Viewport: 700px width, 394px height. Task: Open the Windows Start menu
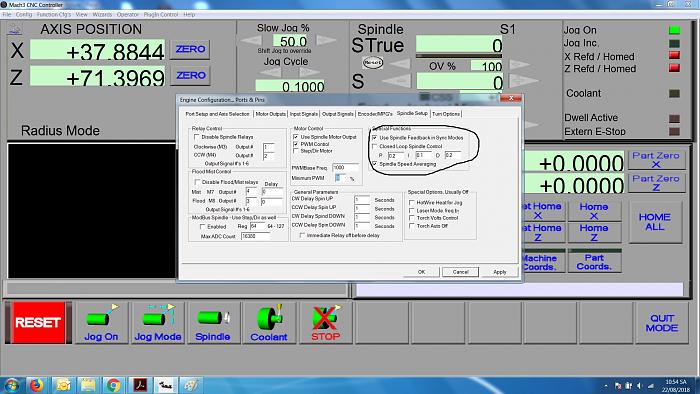point(11,385)
